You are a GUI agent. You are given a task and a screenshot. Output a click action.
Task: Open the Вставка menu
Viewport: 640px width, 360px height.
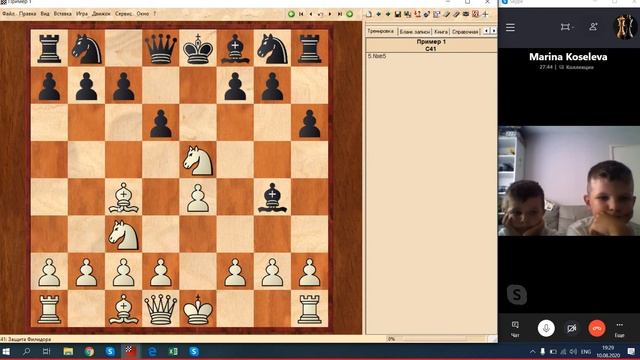pyautogui.click(x=62, y=14)
